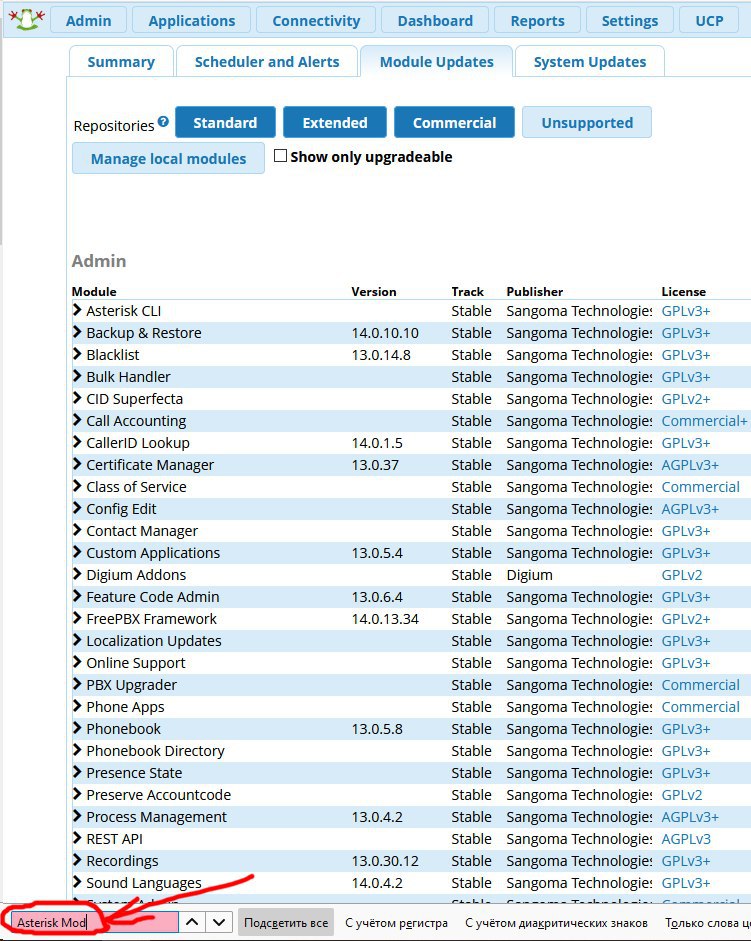This screenshot has width=751, height=941.
Task: Switch to the System Updates tab
Action: click(x=590, y=62)
